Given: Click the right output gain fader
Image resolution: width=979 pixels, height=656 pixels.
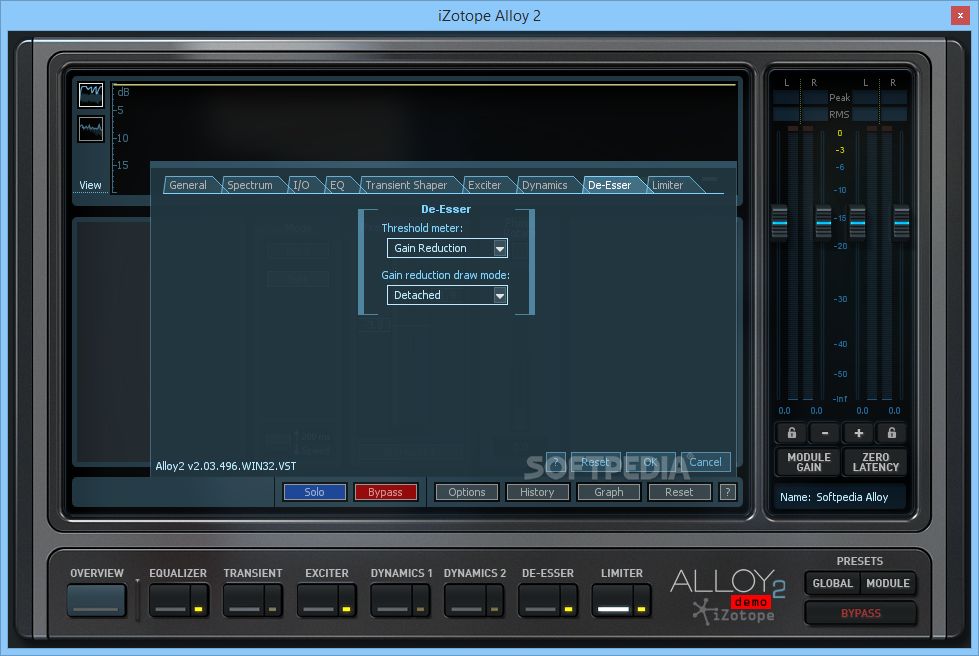Looking at the screenshot, I should pyautogui.click(x=902, y=222).
